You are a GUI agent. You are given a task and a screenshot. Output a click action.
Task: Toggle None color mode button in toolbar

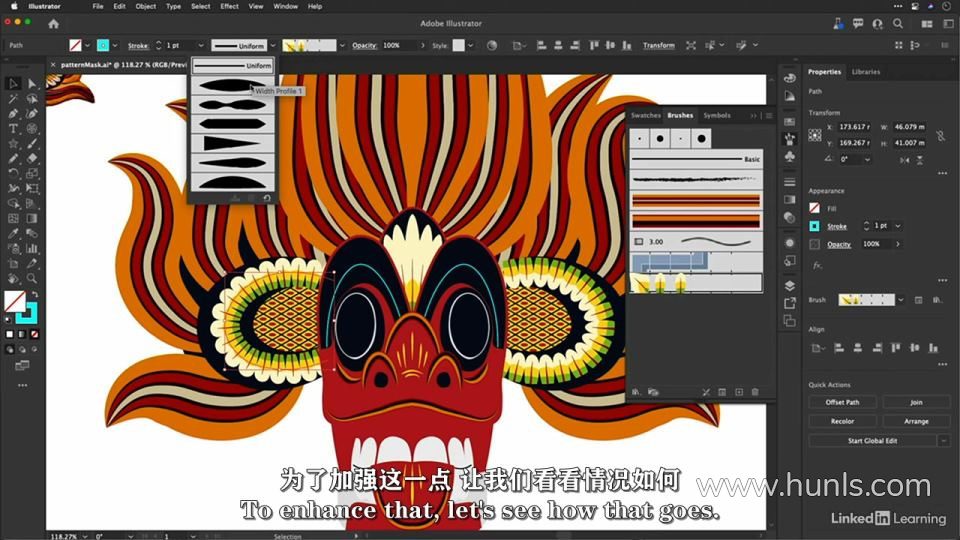(34, 334)
